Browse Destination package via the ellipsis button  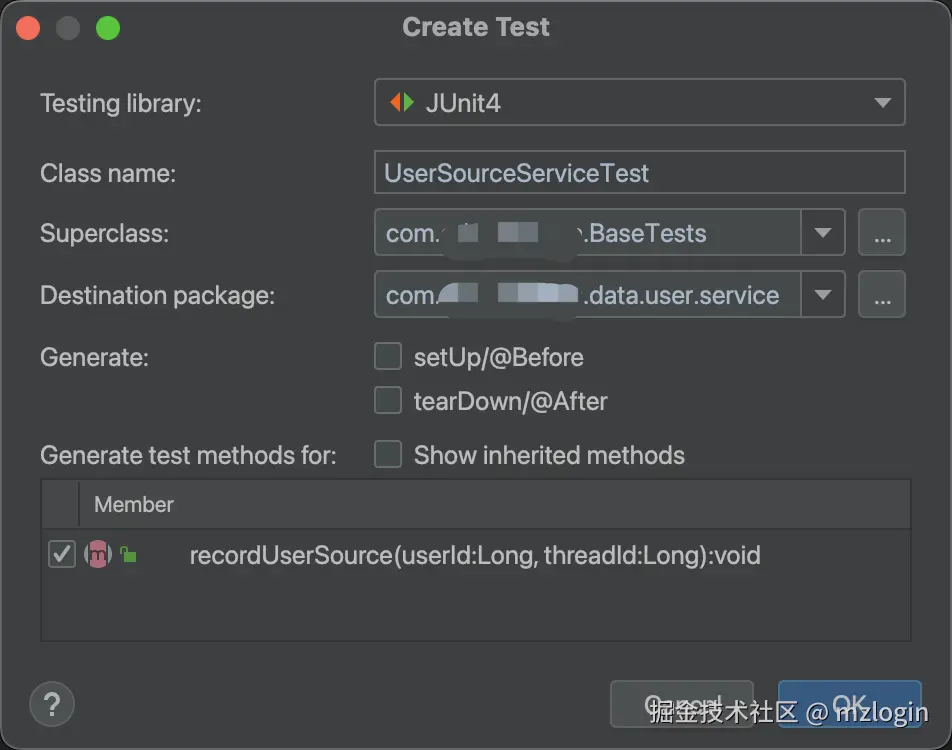tap(881, 294)
